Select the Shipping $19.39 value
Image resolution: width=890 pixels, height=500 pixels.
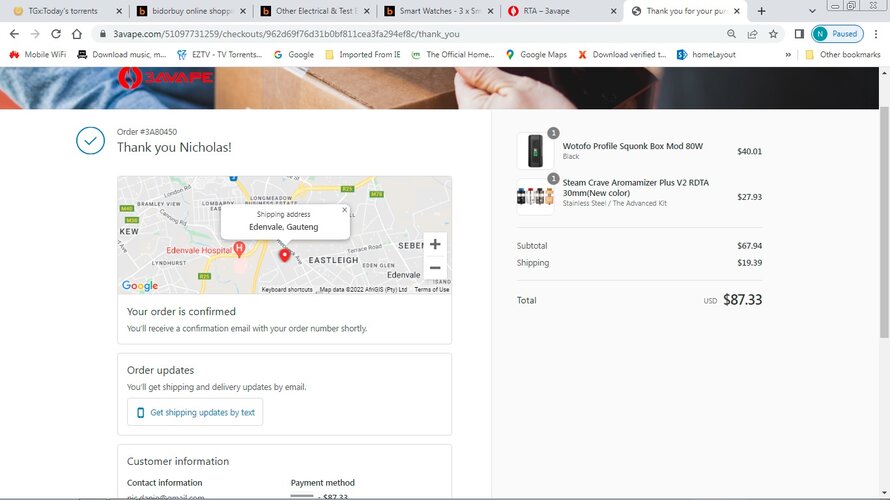point(749,263)
